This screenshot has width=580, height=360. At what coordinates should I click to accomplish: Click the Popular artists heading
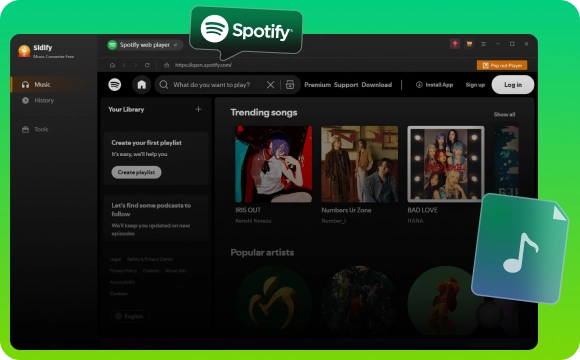[262, 252]
